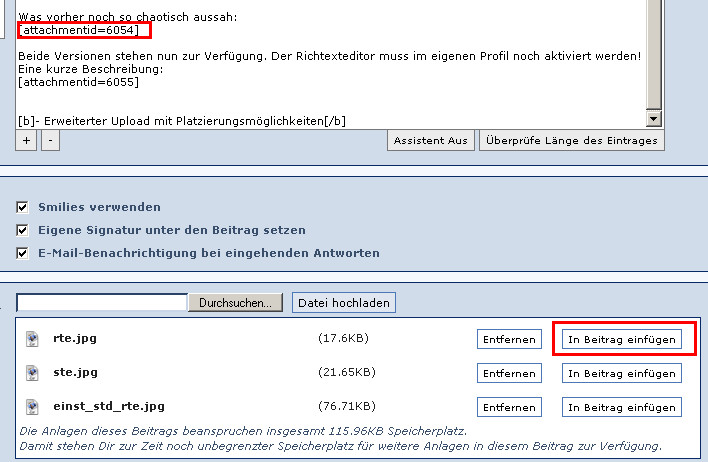Enlarge the text editor with the + button

point(27,140)
